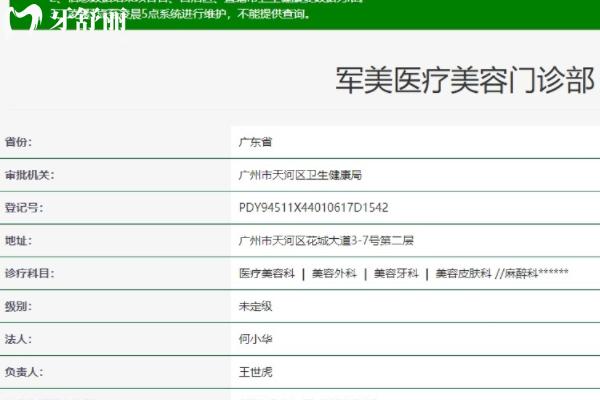Select 广州市天河区卫生健康局 text
Image resolution: width=600 pixels, height=400 pixels.
300,175
